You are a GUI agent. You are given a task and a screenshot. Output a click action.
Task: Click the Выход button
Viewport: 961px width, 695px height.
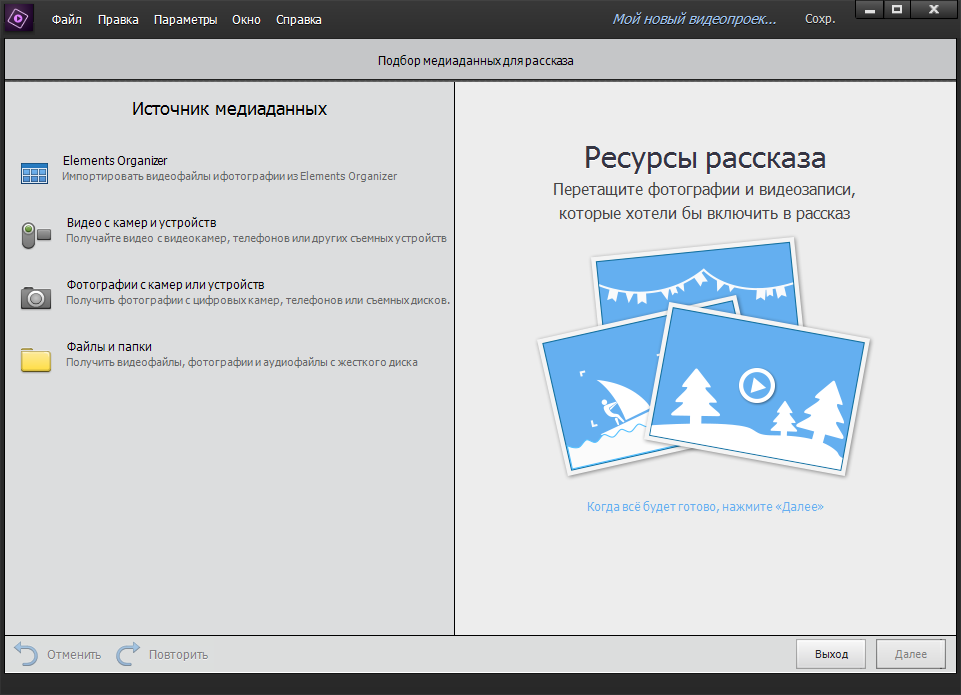coord(830,653)
